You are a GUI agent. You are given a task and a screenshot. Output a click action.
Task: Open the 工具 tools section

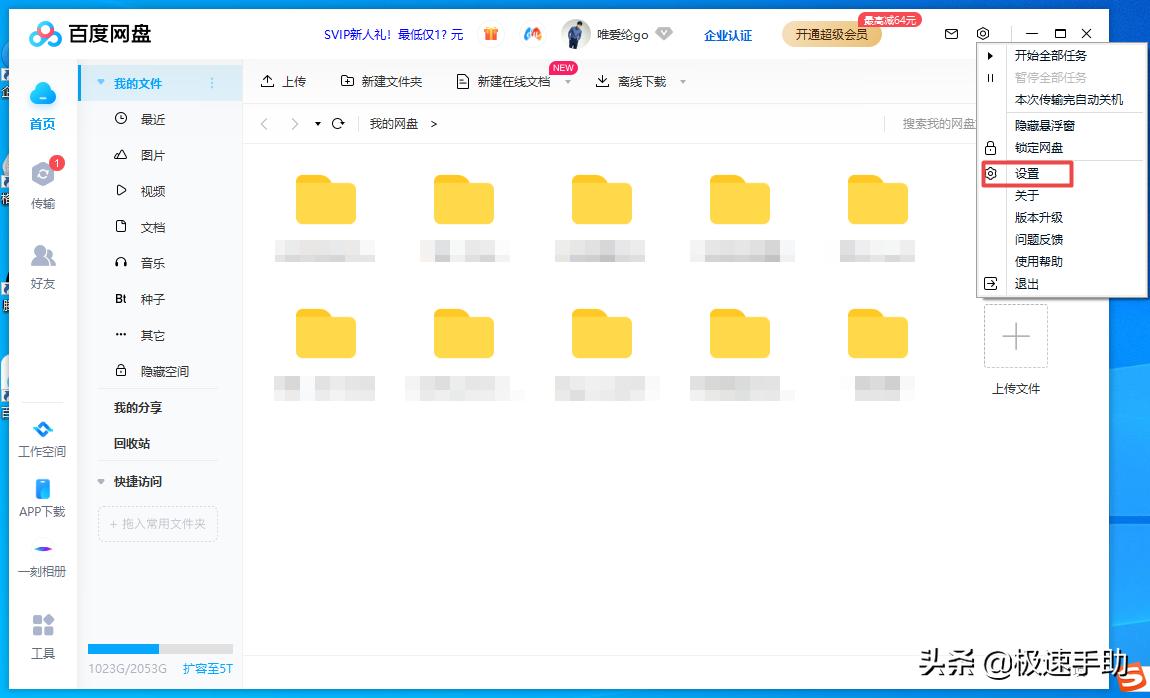[43, 636]
